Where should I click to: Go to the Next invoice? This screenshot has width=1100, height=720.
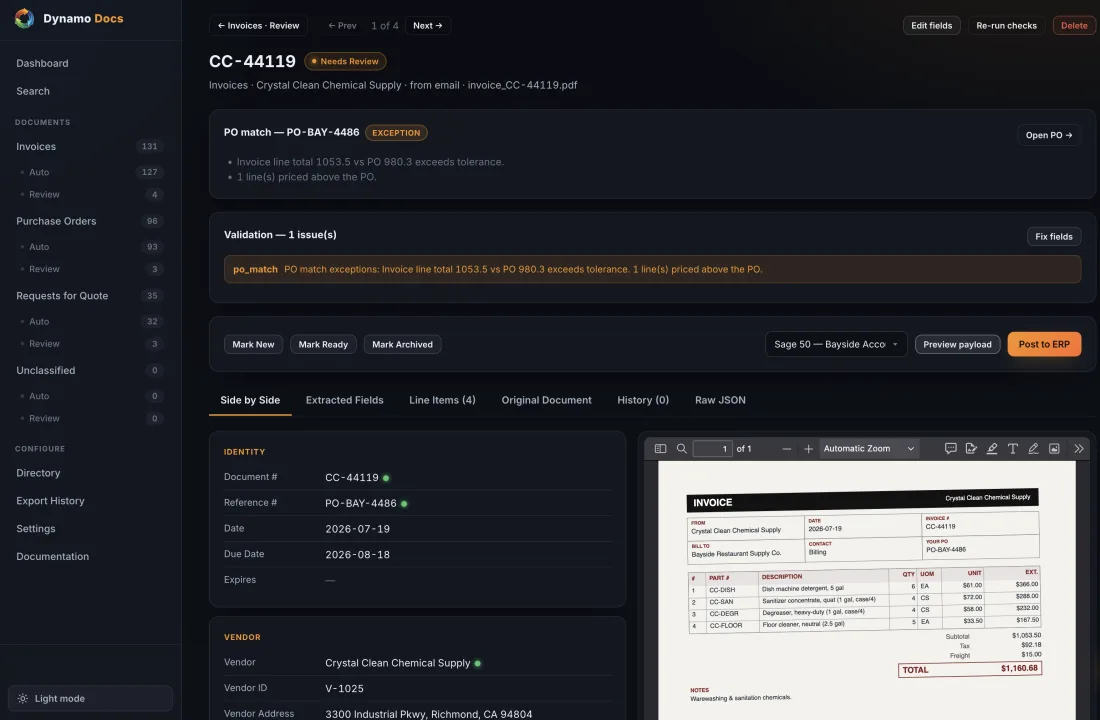tap(427, 25)
